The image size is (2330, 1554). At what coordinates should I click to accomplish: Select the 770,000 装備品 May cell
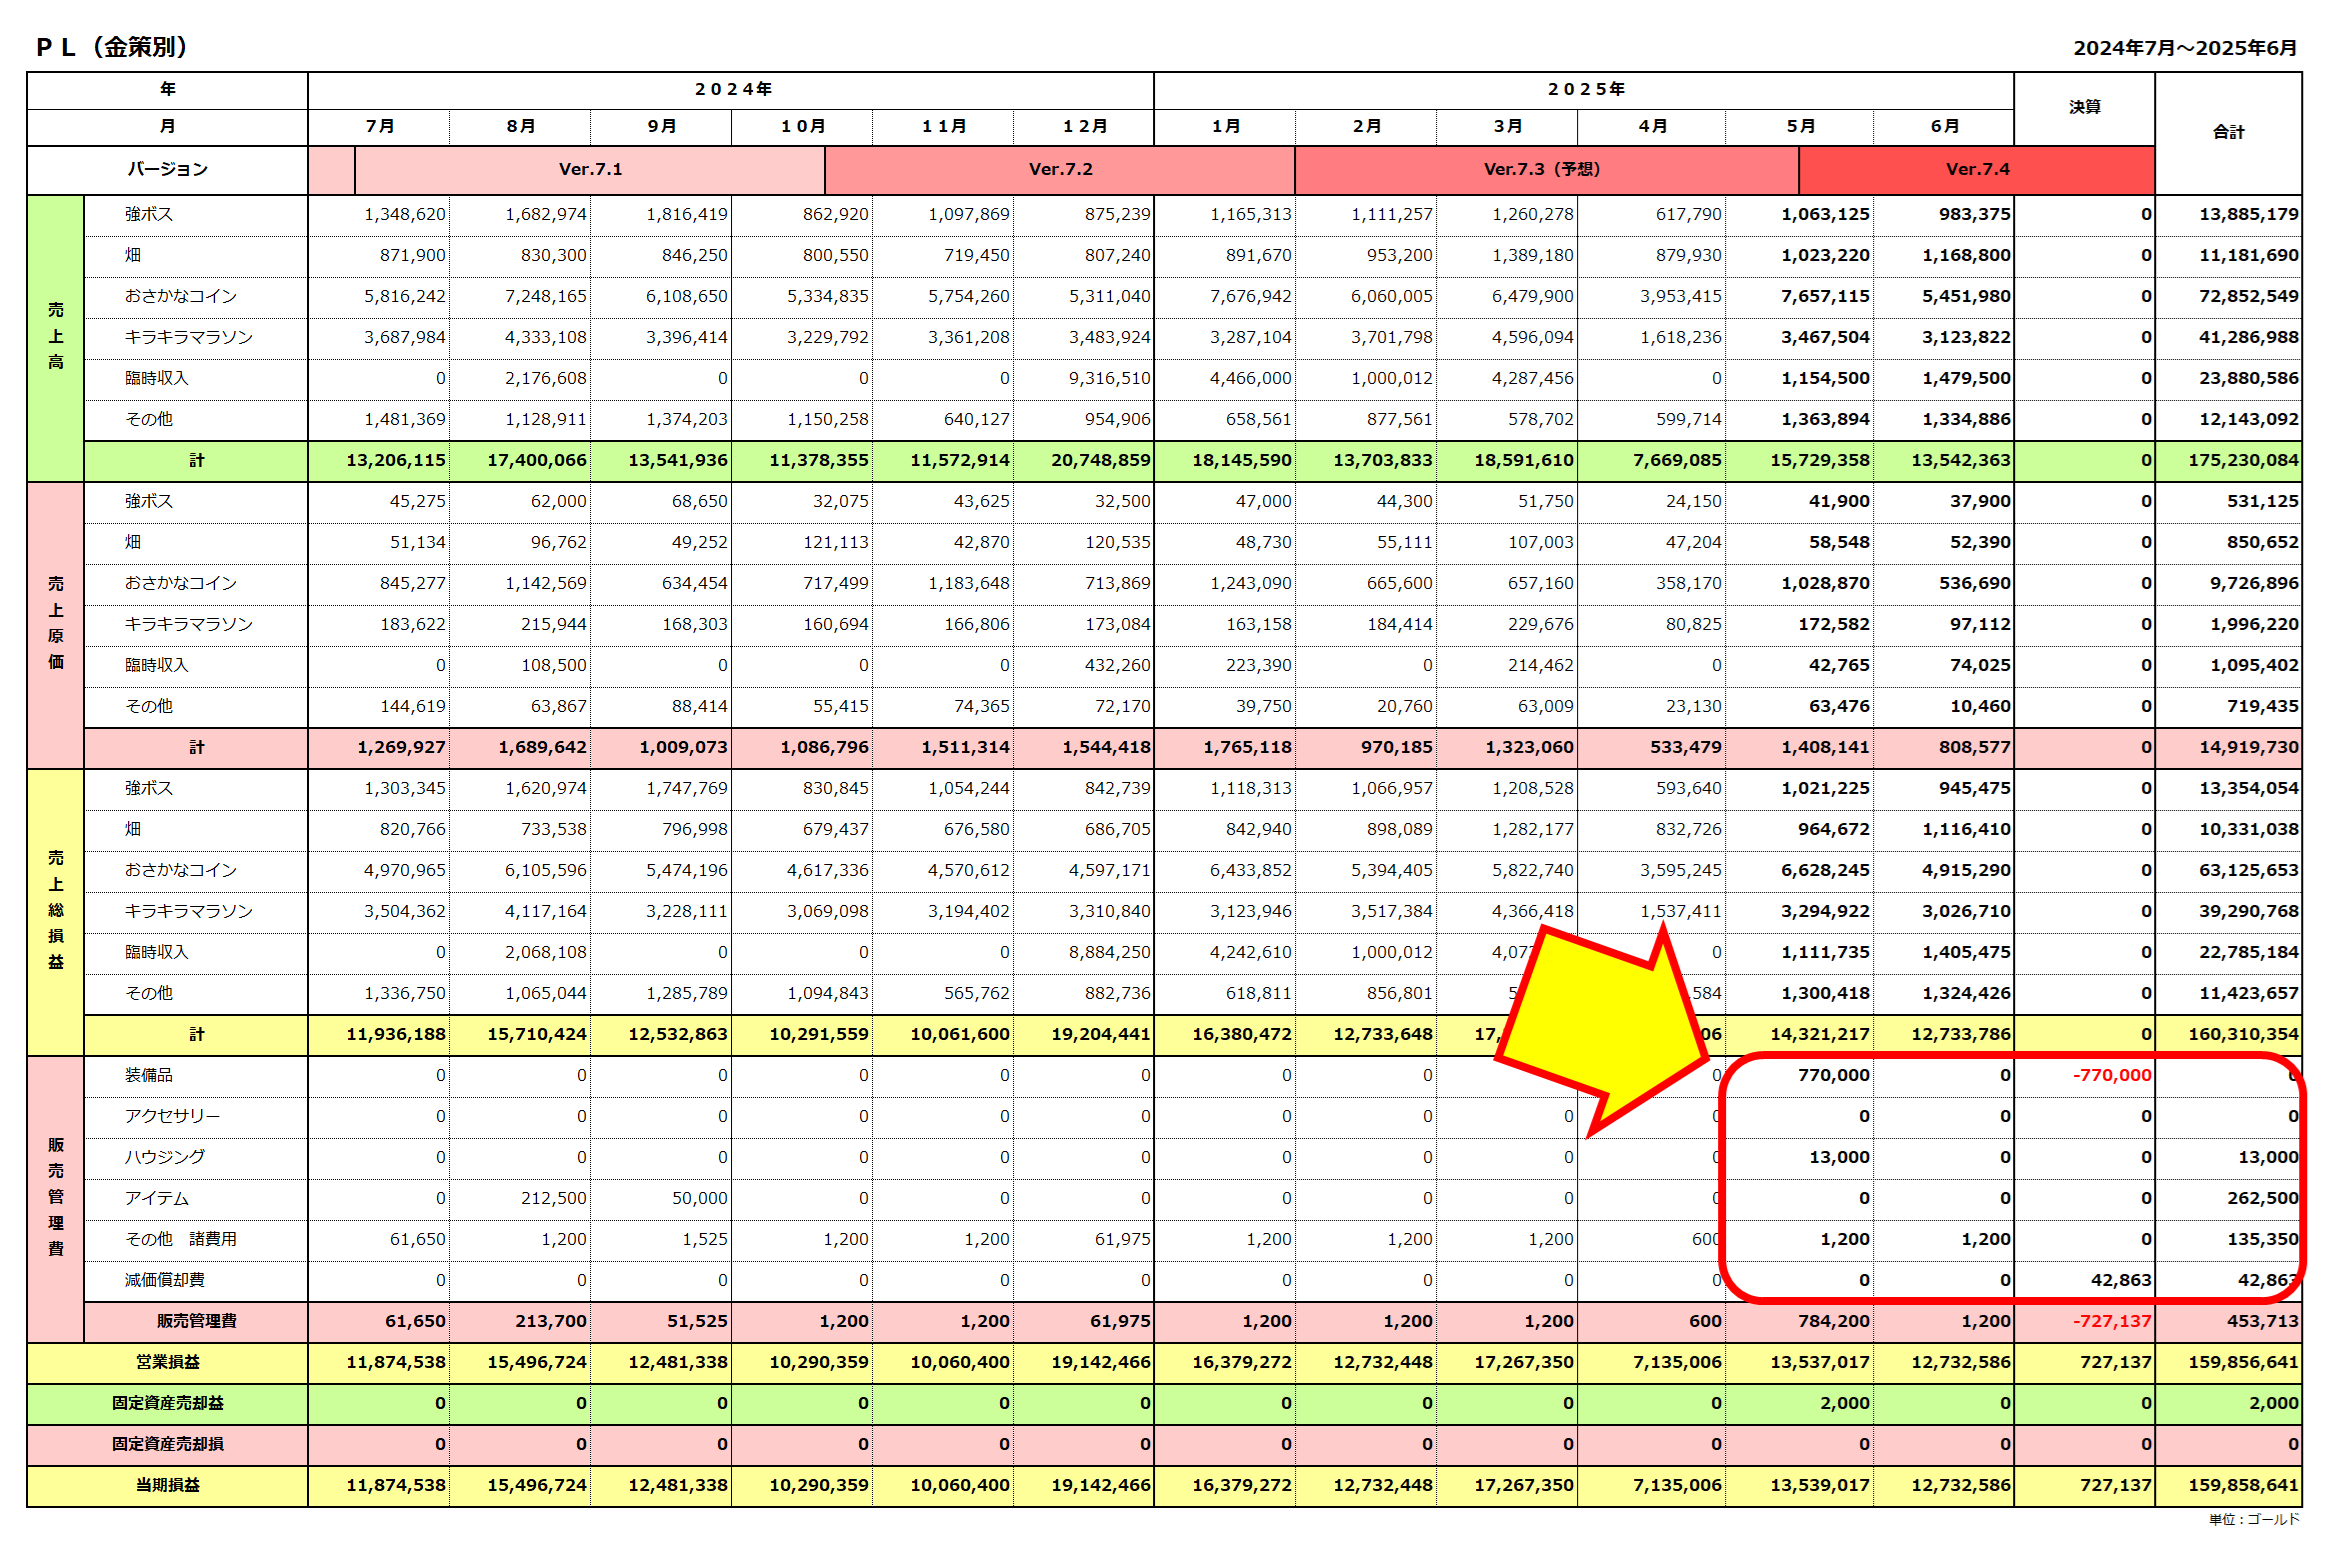point(1832,1075)
